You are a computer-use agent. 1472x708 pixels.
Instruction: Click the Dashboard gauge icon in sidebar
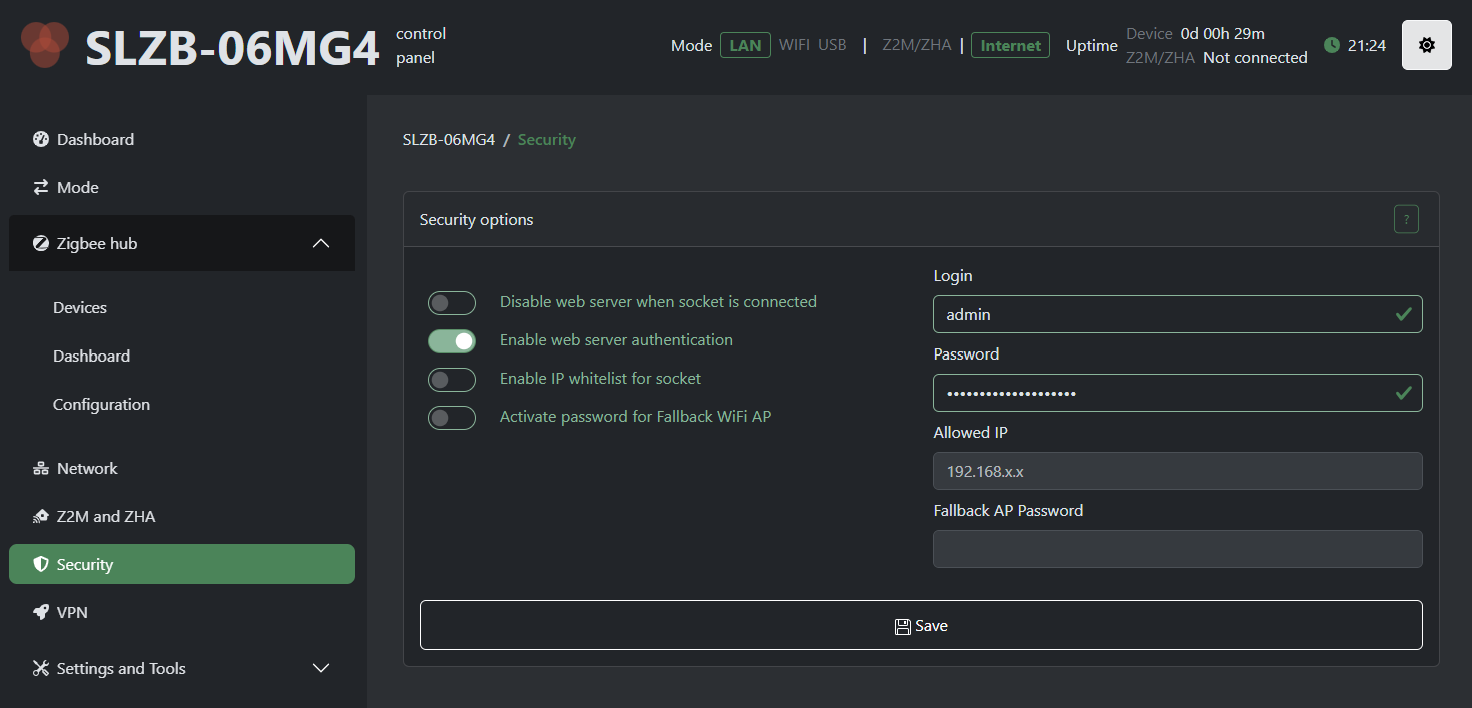41,139
